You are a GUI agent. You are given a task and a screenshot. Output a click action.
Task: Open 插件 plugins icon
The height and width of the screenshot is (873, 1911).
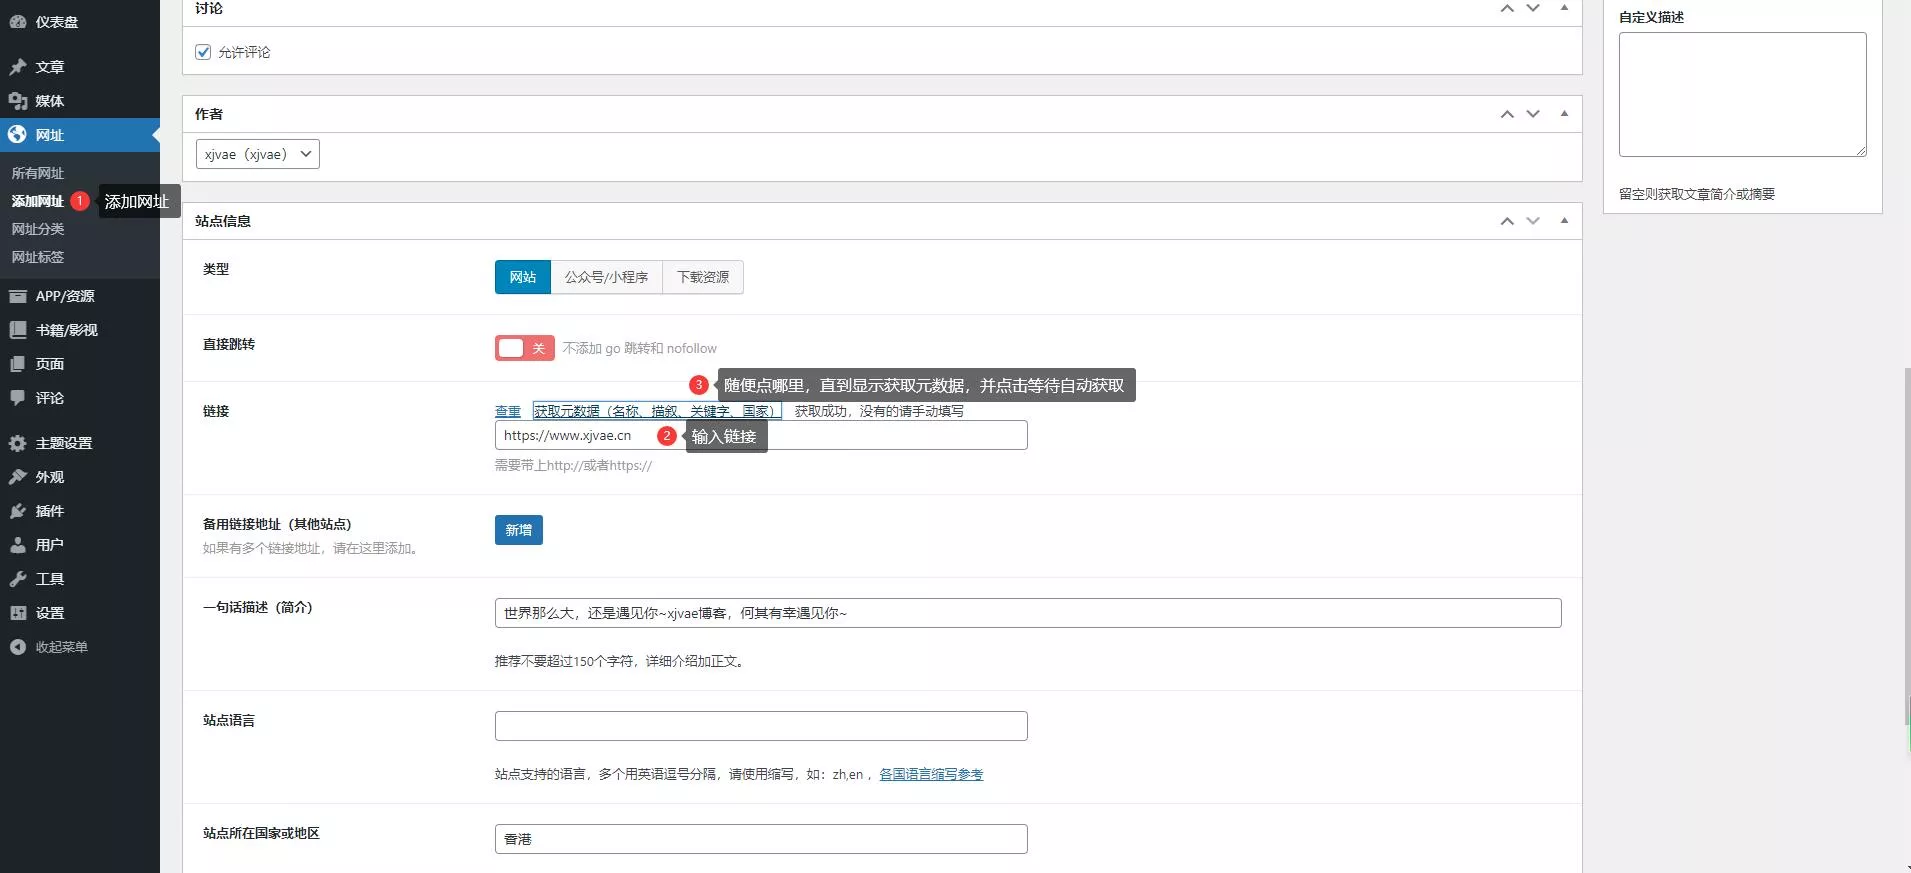tap(18, 511)
